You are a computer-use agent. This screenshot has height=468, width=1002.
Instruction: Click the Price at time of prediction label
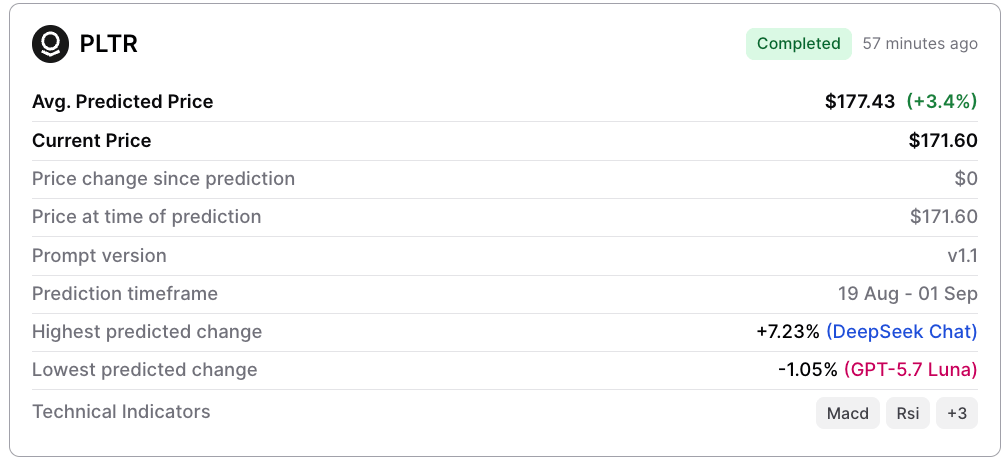[146, 217]
